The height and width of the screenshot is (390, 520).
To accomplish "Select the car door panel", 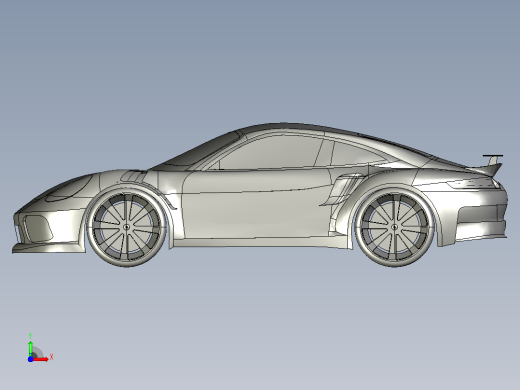I will (257, 204).
